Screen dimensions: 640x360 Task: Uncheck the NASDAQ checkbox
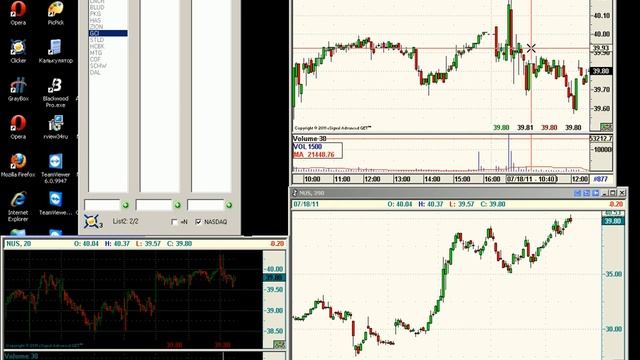198,222
